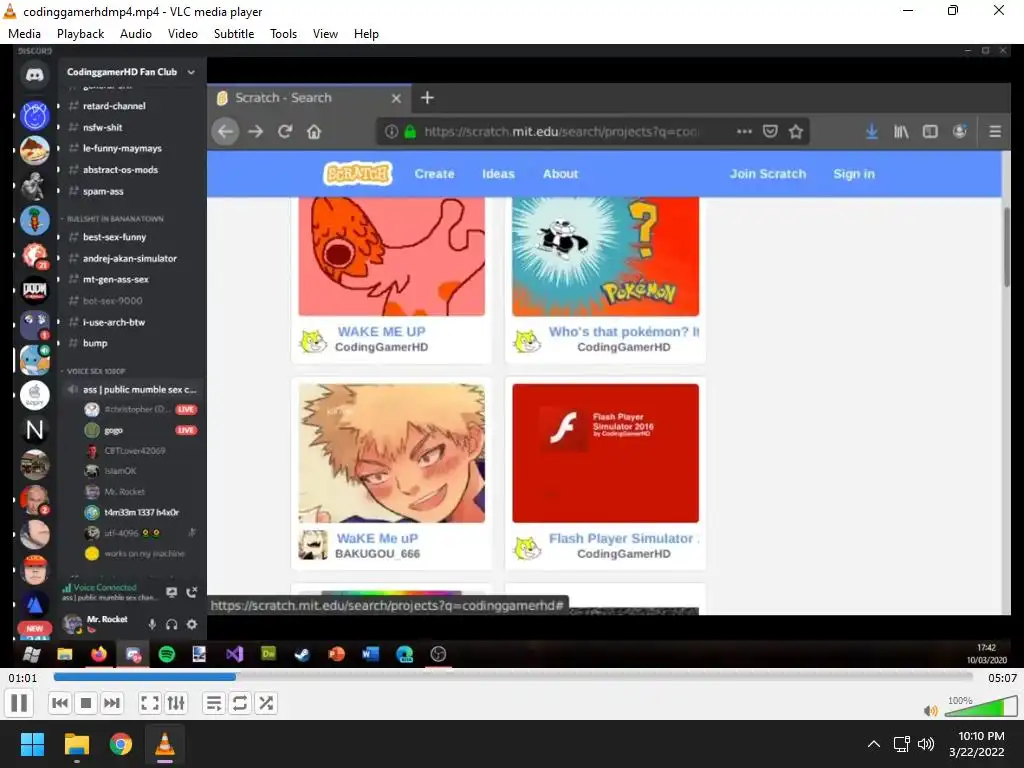Skip to next media in VLC
1024x768 pixels.
(x=112, y=703)
